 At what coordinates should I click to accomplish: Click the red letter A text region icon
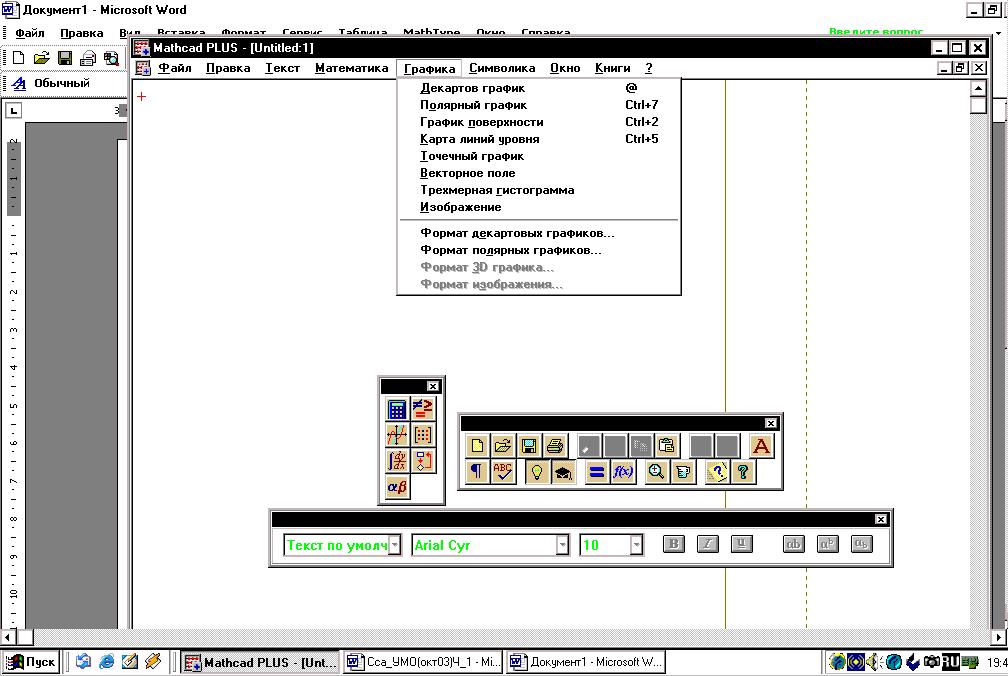(761, 445)
